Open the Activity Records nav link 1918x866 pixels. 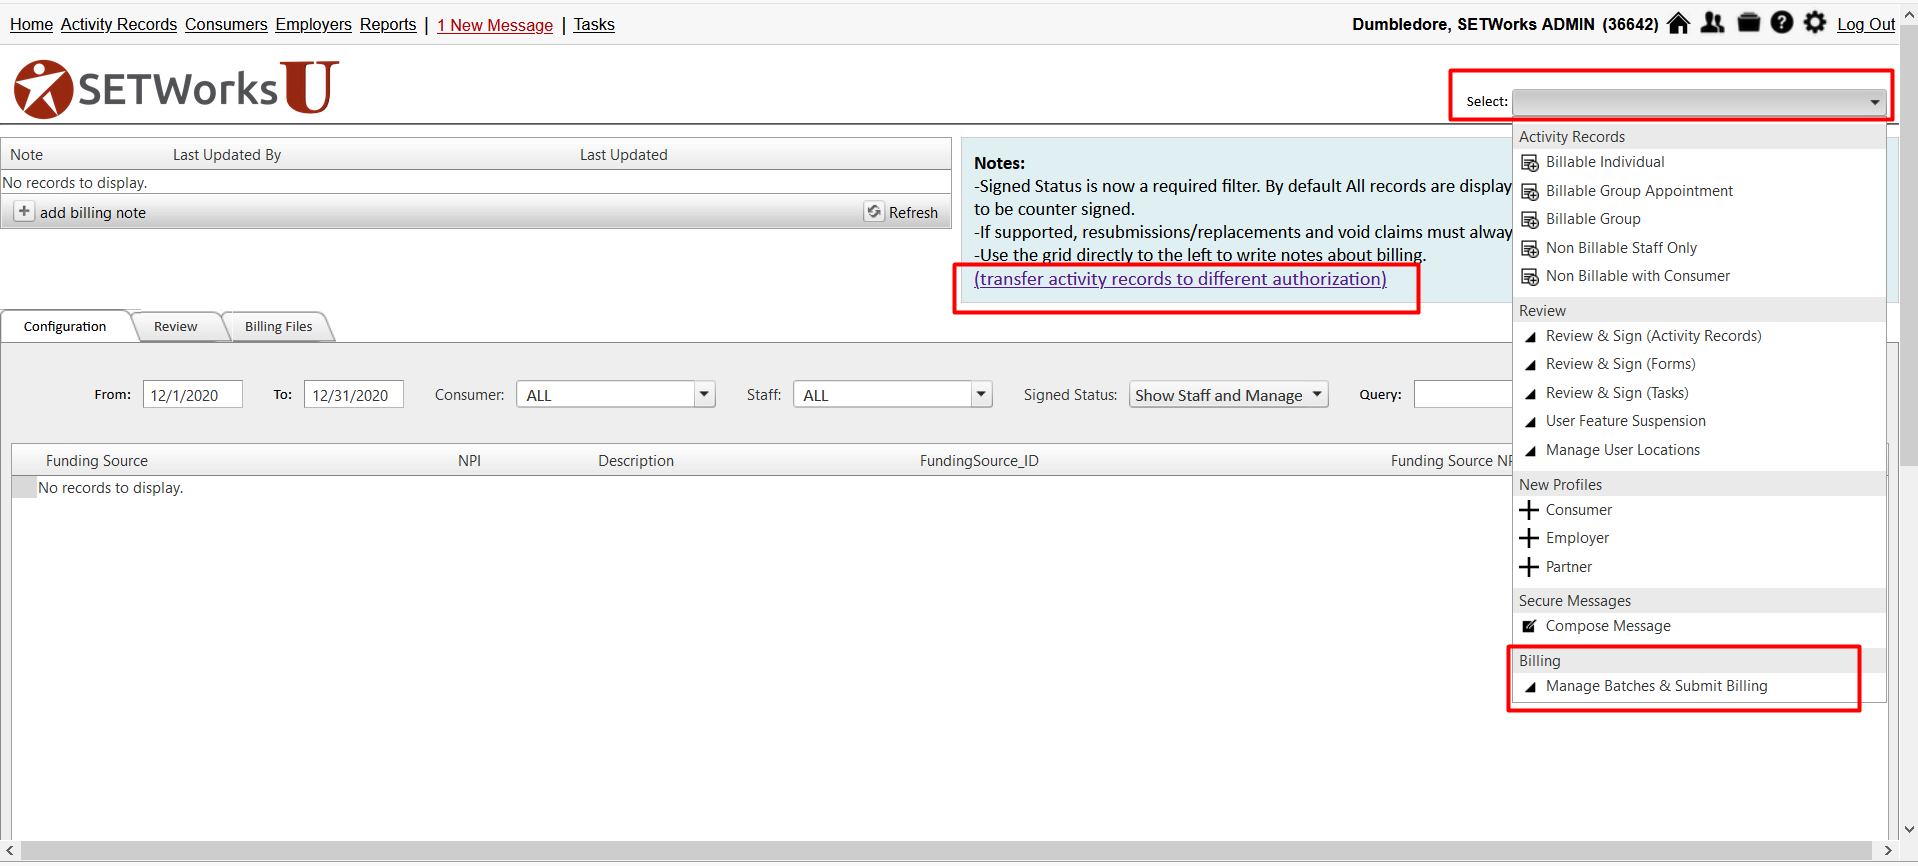coord(119,24)
